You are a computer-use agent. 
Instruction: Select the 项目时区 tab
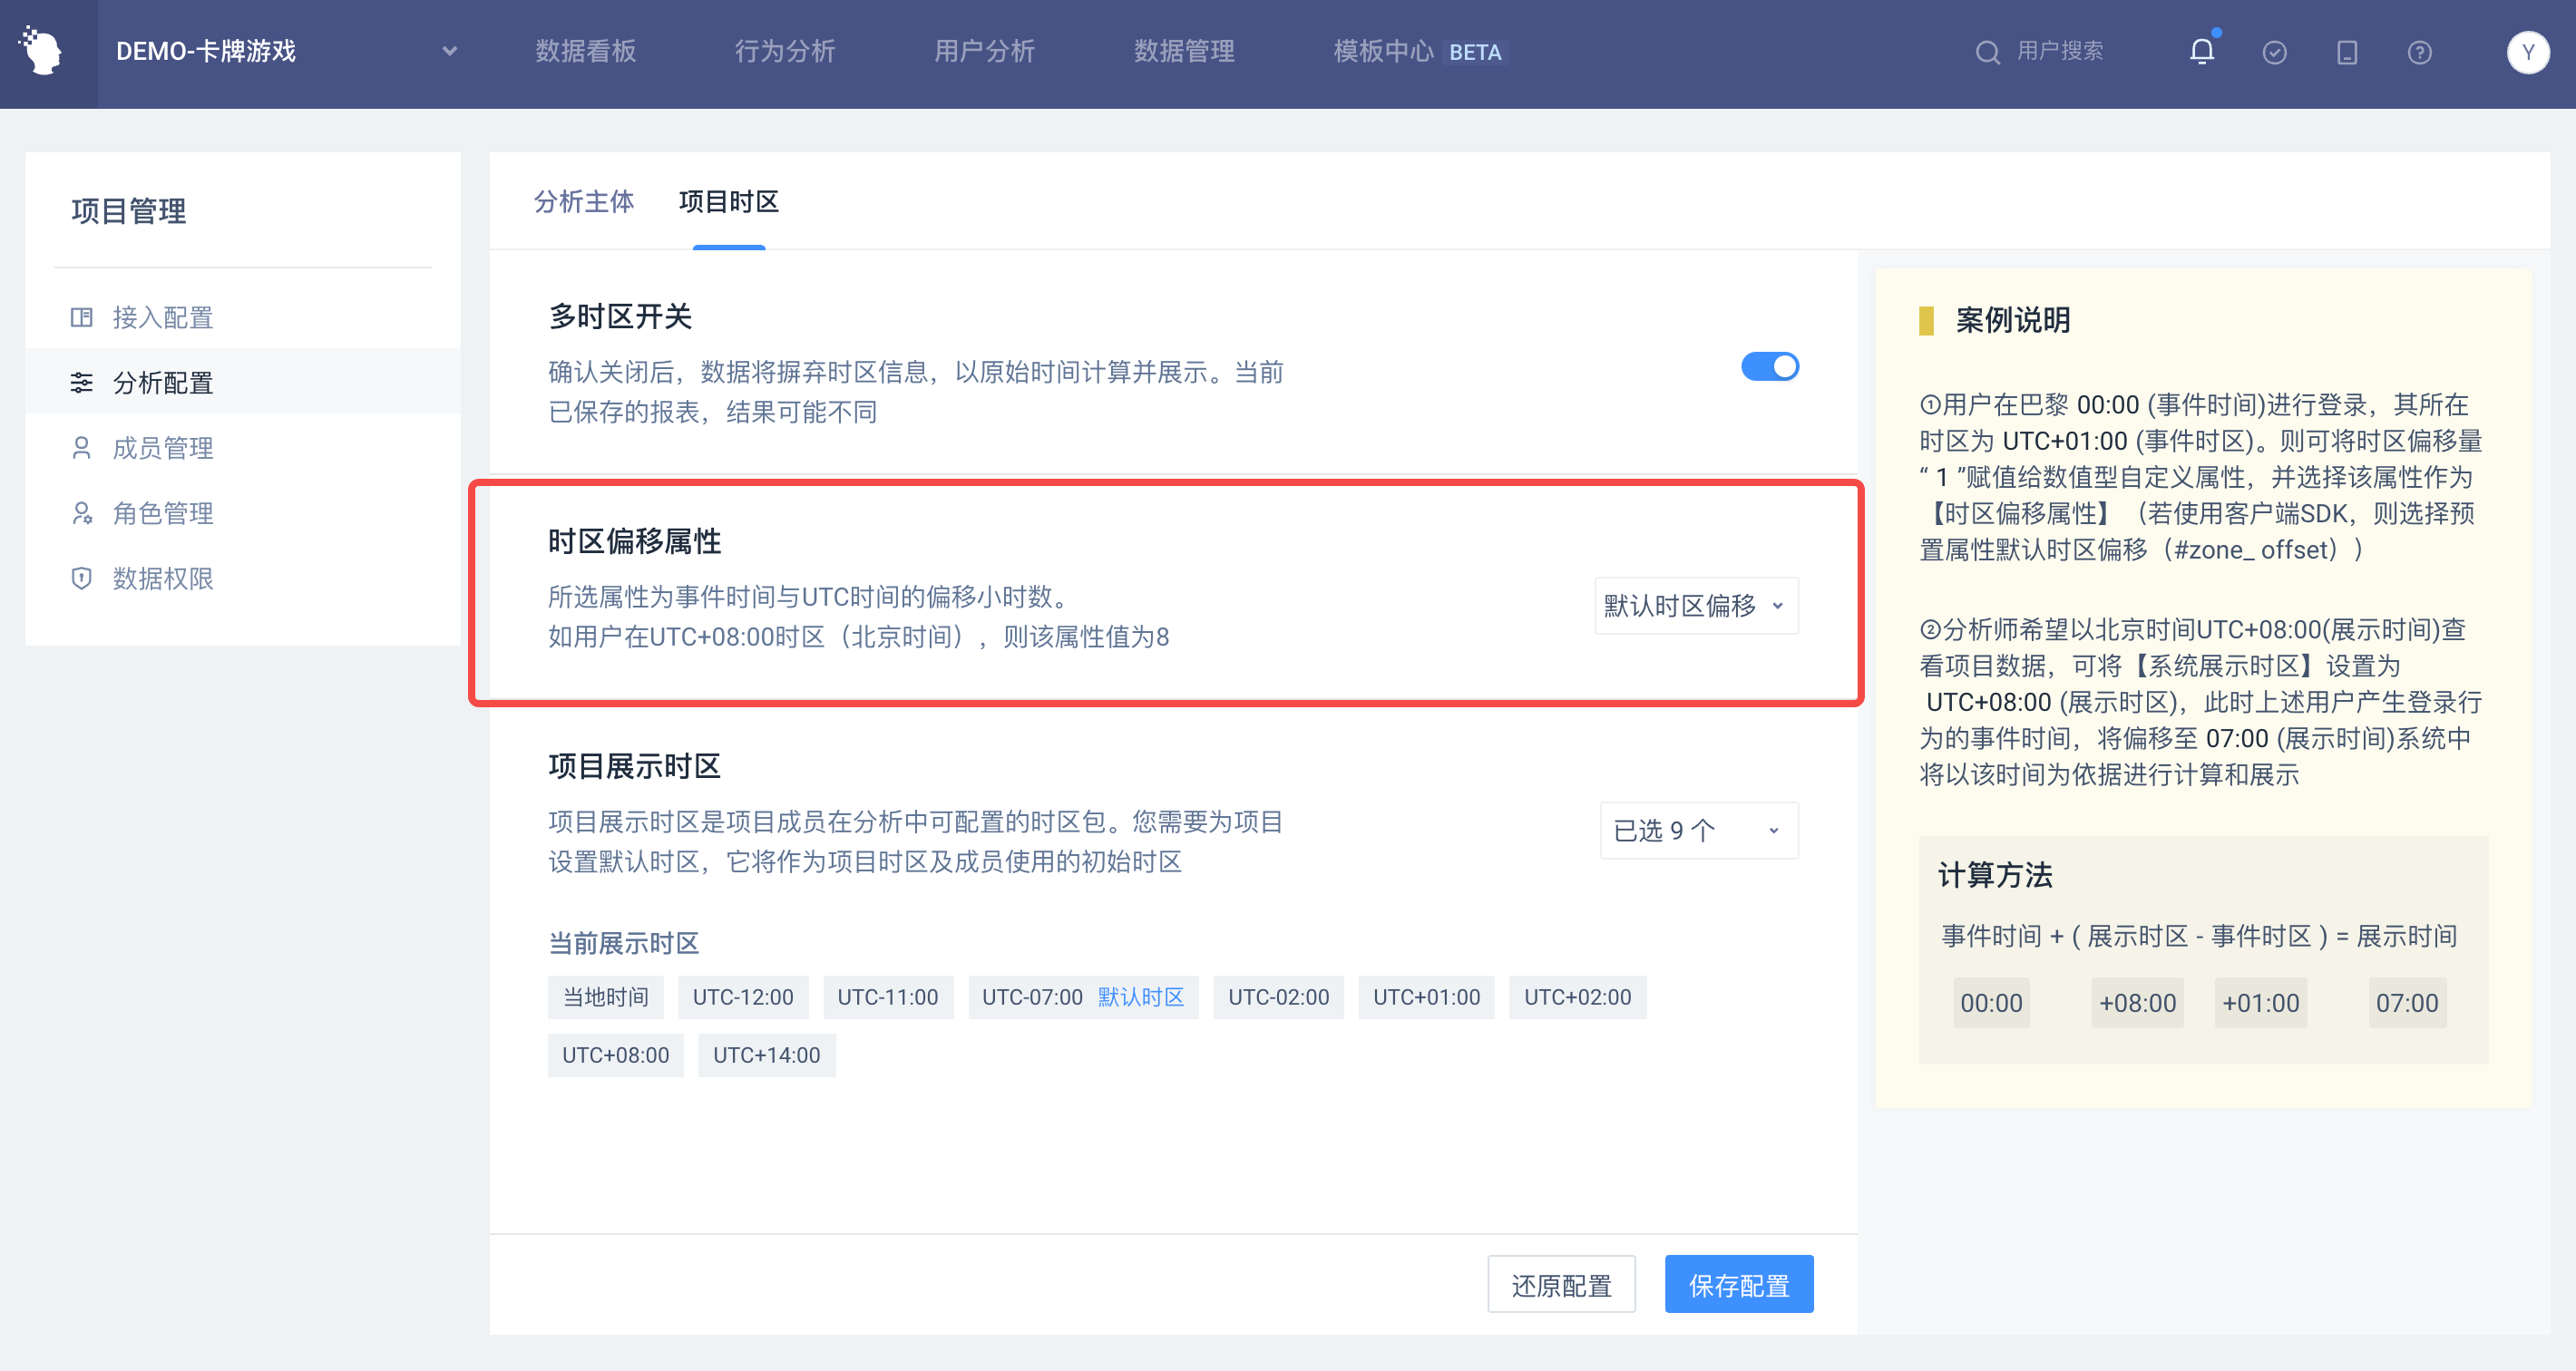pyautogui.click(x=728, y=201)
